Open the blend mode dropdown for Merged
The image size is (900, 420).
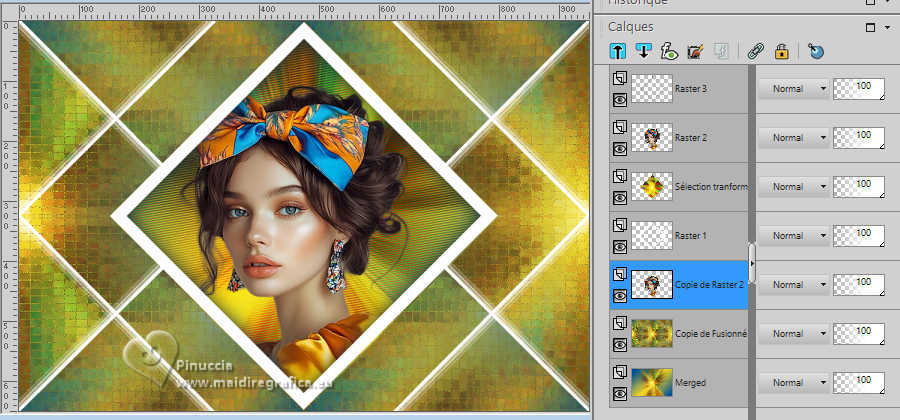[794, 383]
